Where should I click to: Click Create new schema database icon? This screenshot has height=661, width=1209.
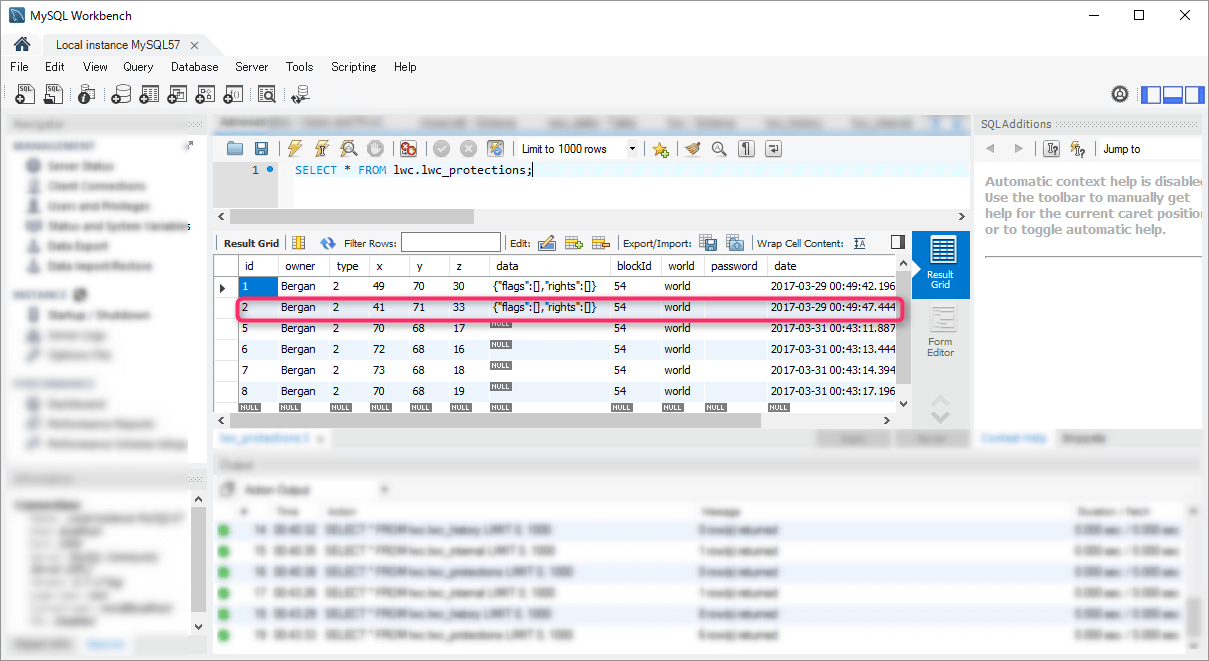coord(121,94)
